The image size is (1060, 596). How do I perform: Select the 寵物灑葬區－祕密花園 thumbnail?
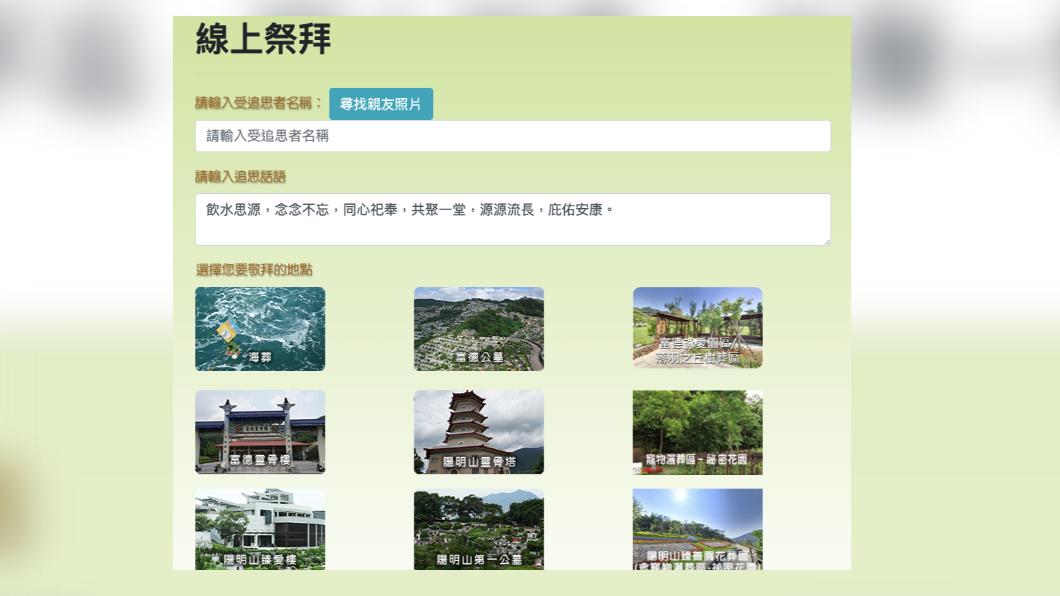pyautogui.click(x=698, y=432)
